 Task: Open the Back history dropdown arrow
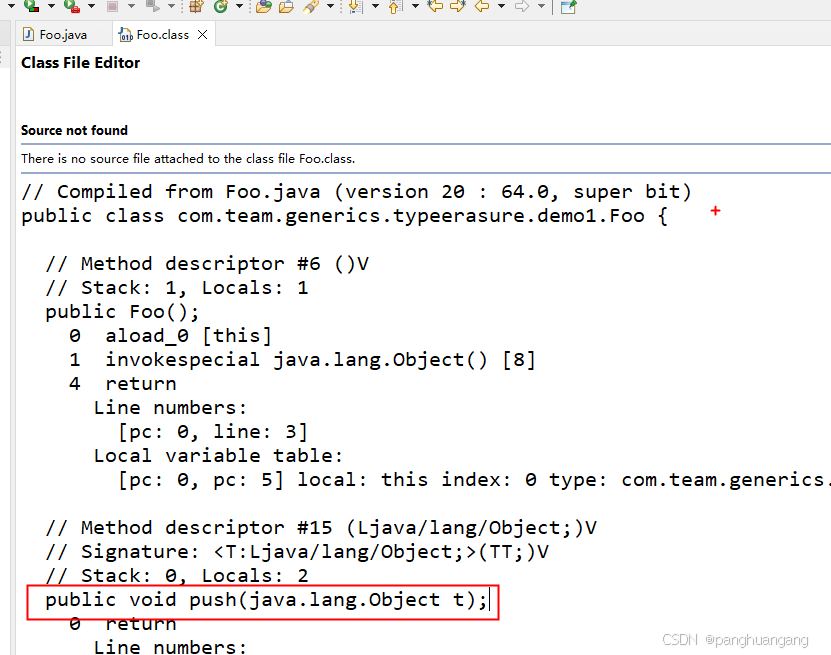coord(501,6)
